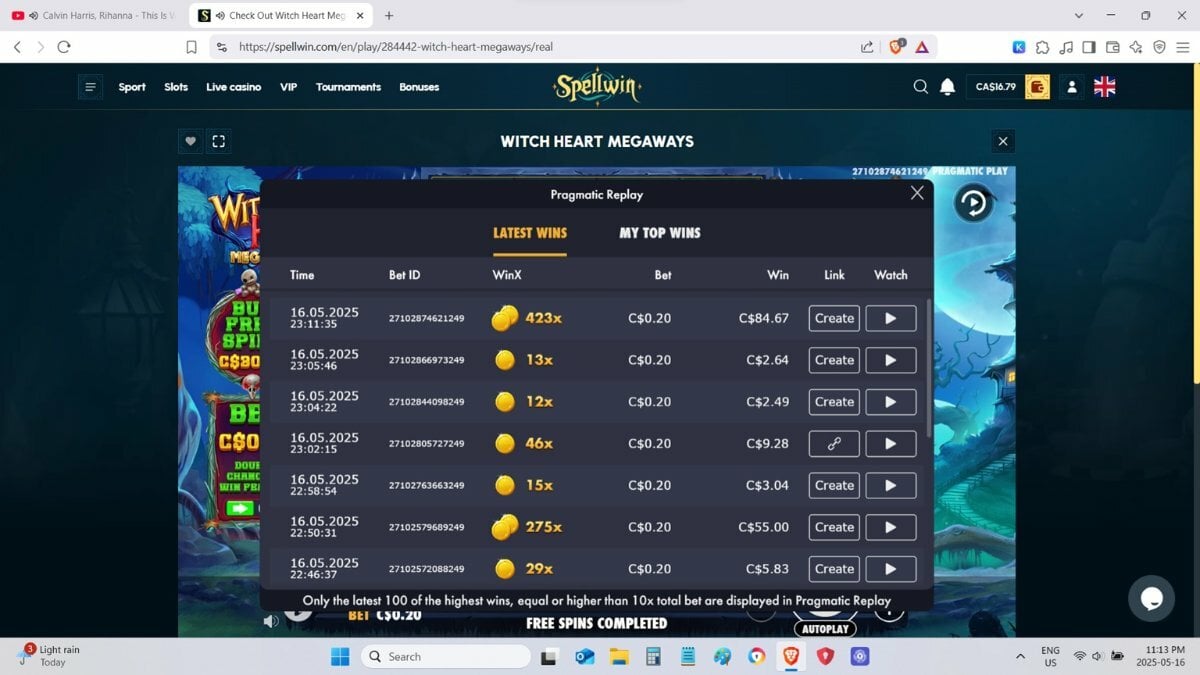Image resolution: width=1200 pixels, height=675 pixels.
Task: Open the yellow wallet deposit icon
Action: (x=1038, y=87)
